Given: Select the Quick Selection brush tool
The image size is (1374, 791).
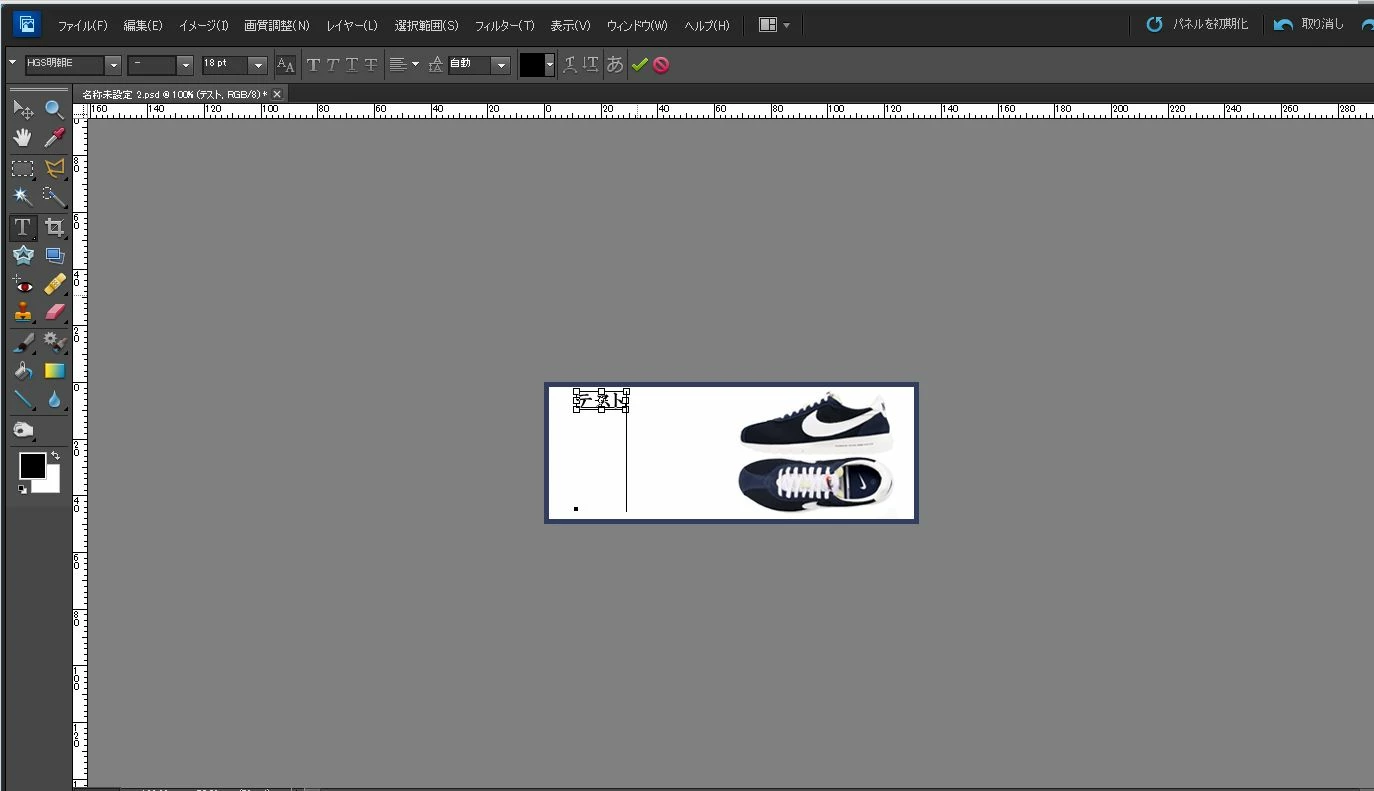Looking at the screenshot, I should point(54,196).
